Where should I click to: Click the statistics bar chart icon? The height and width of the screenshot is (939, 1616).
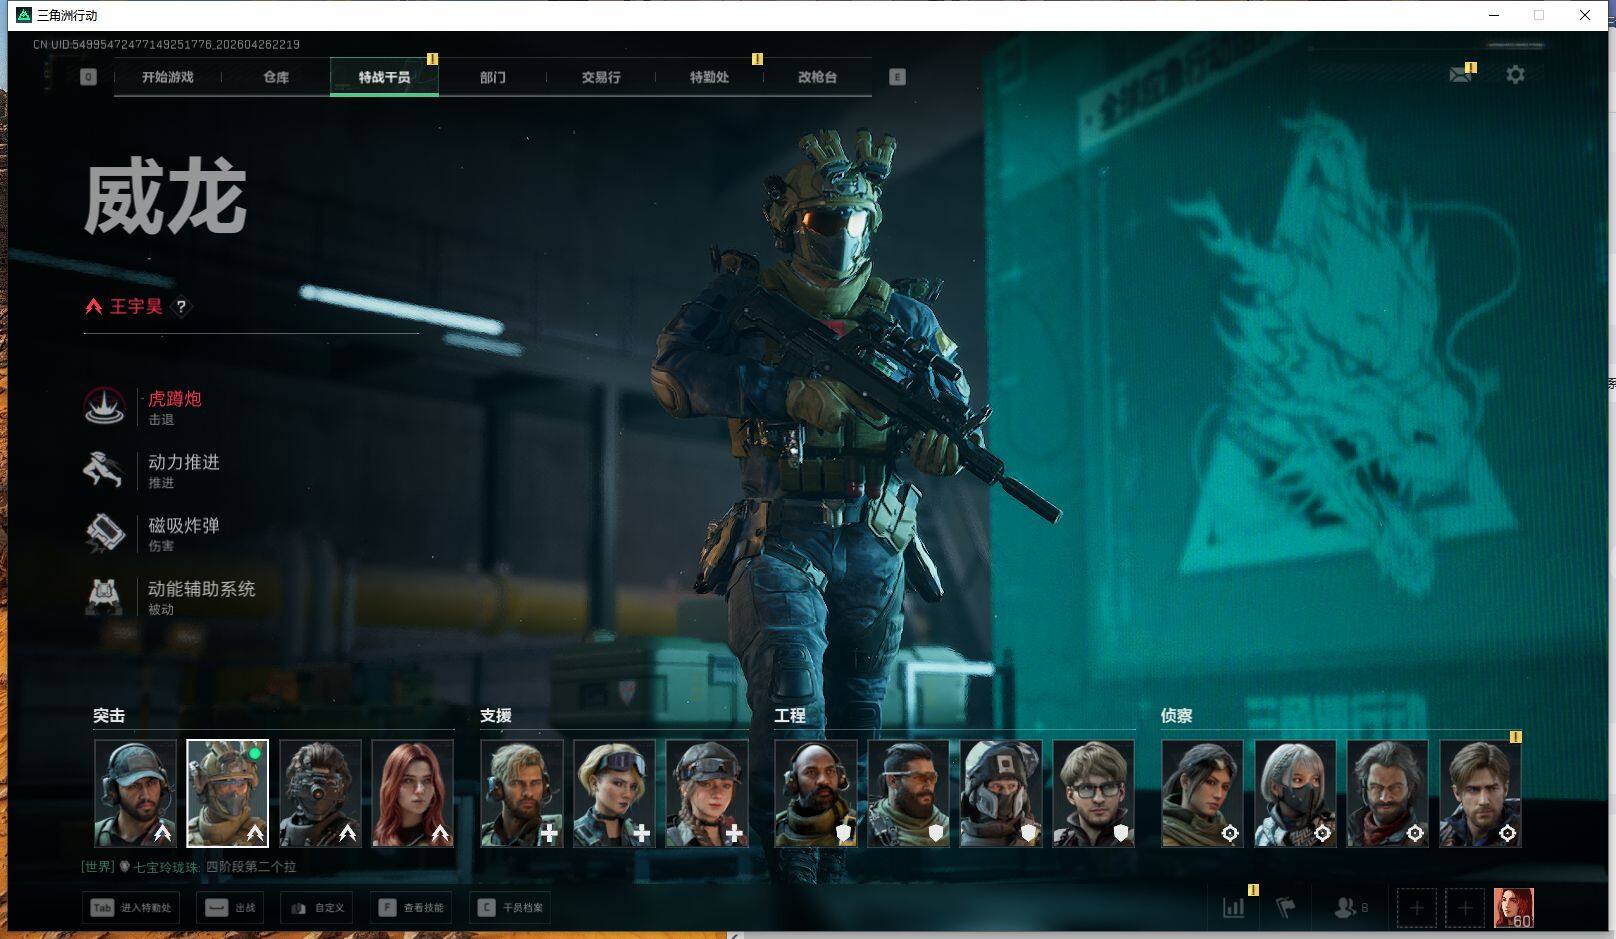(x=1234, y=908)
